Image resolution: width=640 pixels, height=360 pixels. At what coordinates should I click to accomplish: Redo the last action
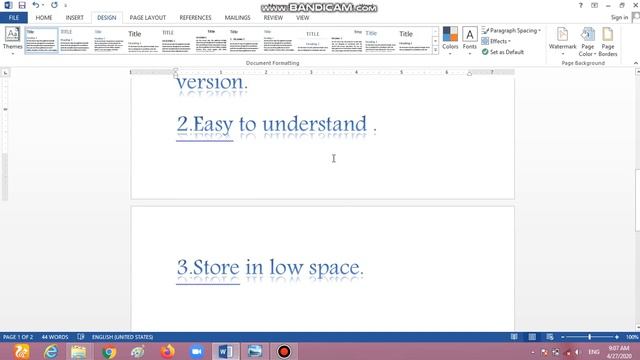click(x=54, y=5)
